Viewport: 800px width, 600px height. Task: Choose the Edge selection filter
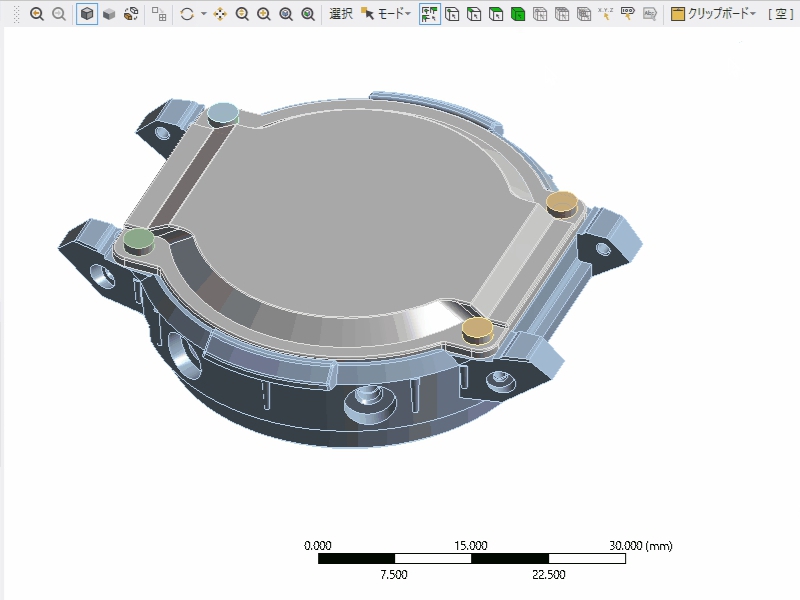tap(474, 14)
